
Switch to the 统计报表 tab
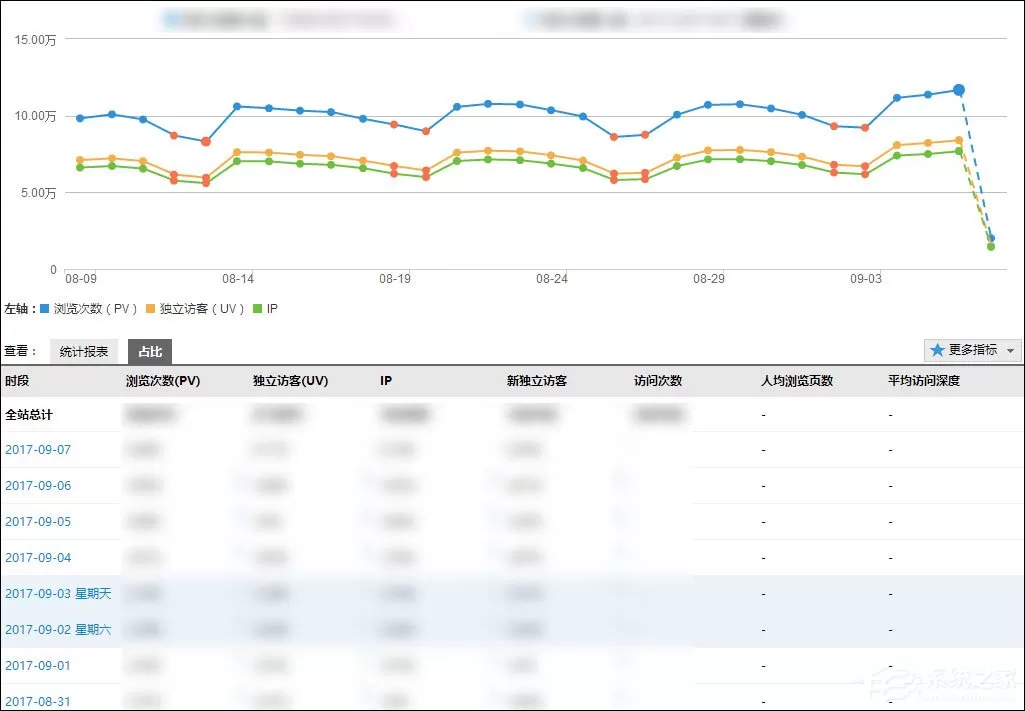pos(84,352)
